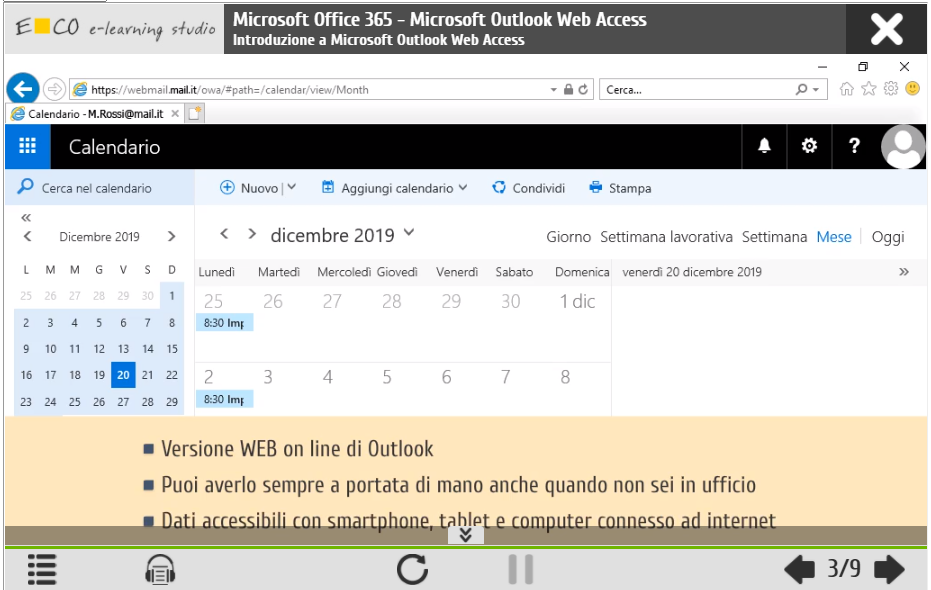Open the search provider dropdown arrow
Viewport: 931px width, 590px height.
click(816, 90)
